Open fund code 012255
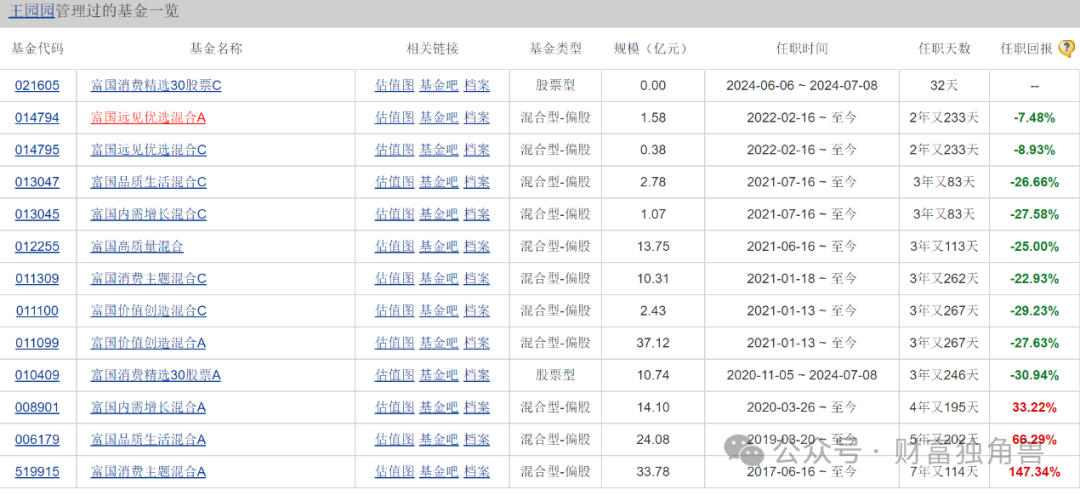Screen dimensions: 1080x495 tap(37, 246)
